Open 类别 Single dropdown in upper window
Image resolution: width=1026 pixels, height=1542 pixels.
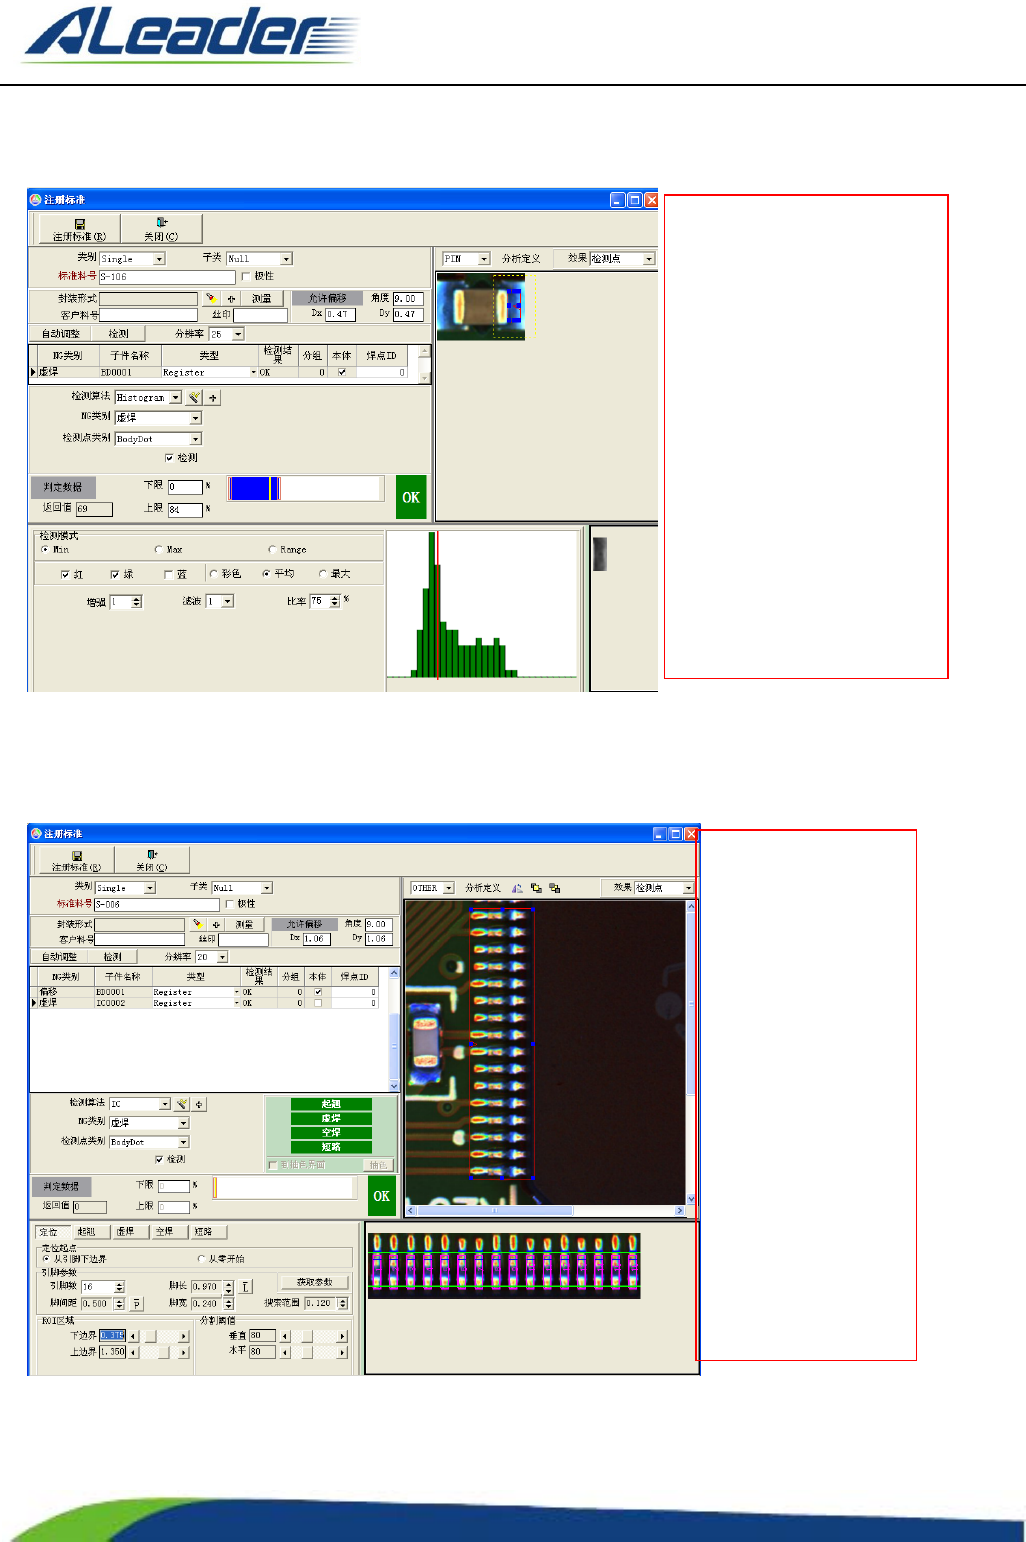pyautogui.click(x=132, y=258)
